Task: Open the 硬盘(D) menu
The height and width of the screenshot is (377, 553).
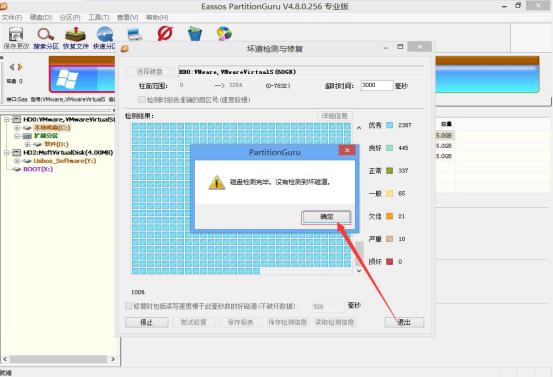Action: [x=41, y=17]
